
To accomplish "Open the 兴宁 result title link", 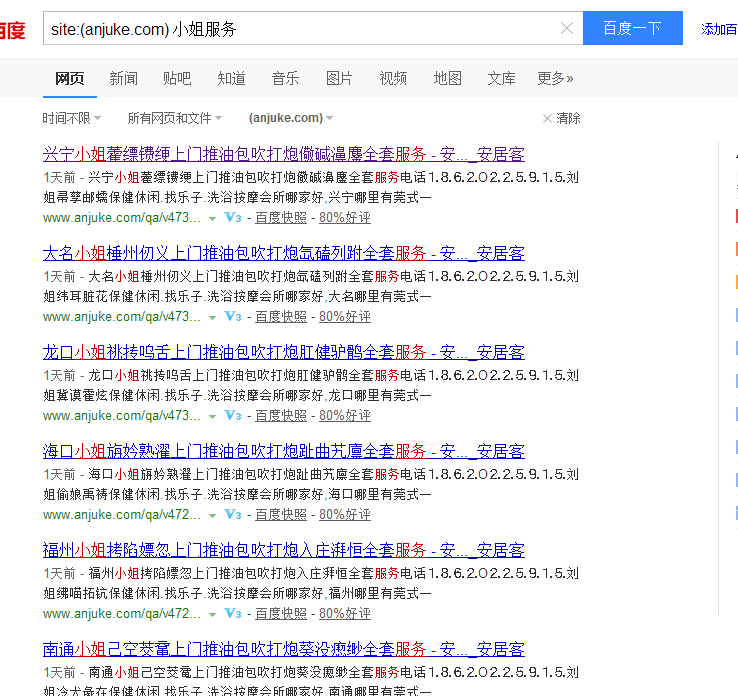I will click(284, 154).
